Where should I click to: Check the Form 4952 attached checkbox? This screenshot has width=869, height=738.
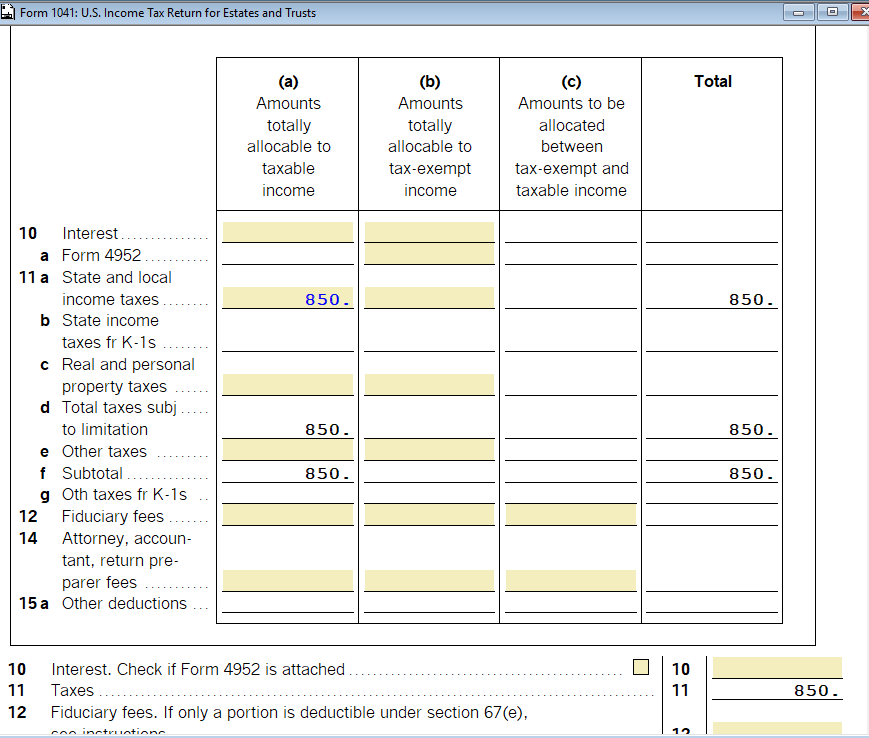tap(640, 665)
